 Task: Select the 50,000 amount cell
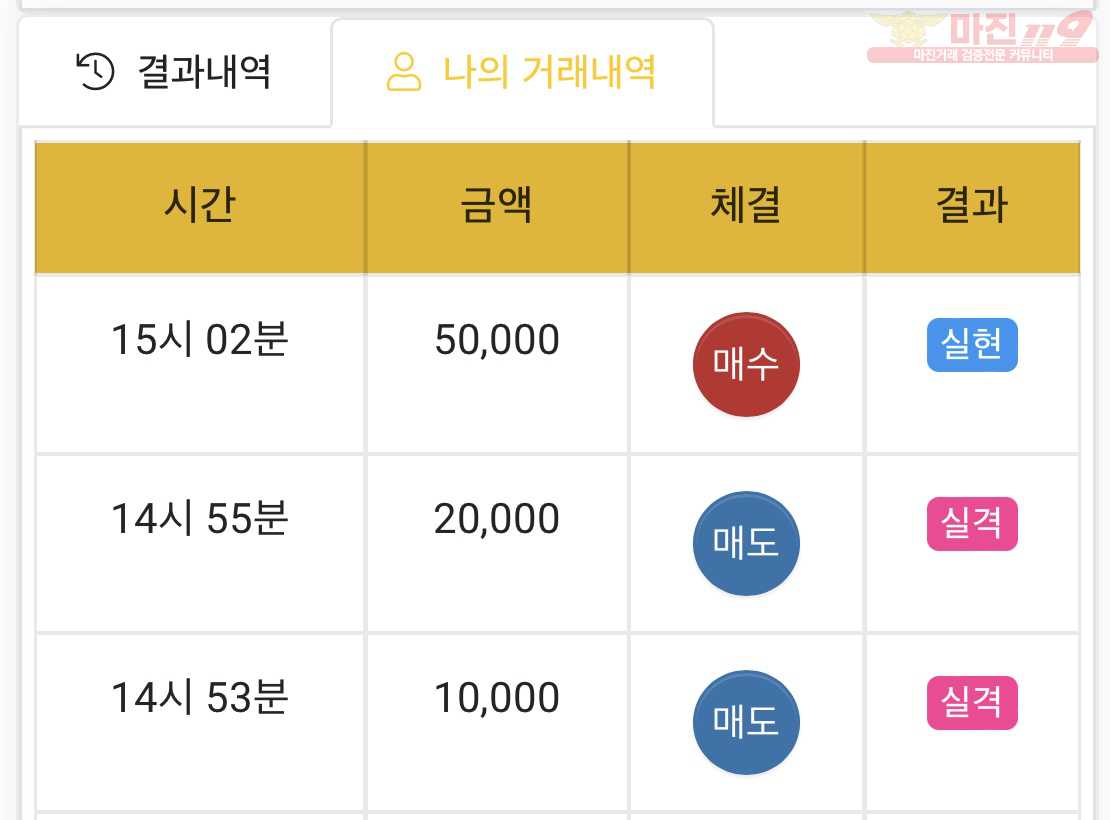497,364
